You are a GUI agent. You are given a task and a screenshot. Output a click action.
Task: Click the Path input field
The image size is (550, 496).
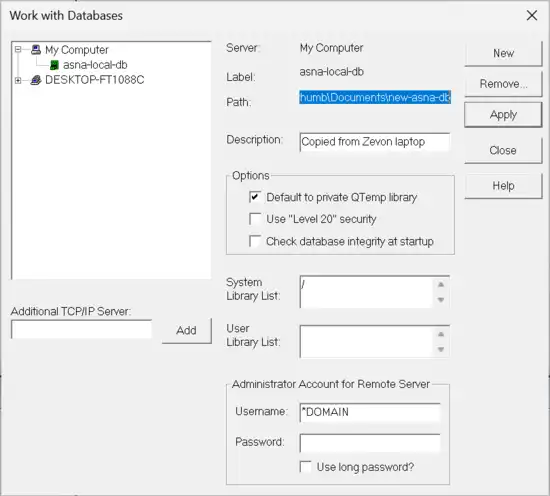tap(375, 98)
